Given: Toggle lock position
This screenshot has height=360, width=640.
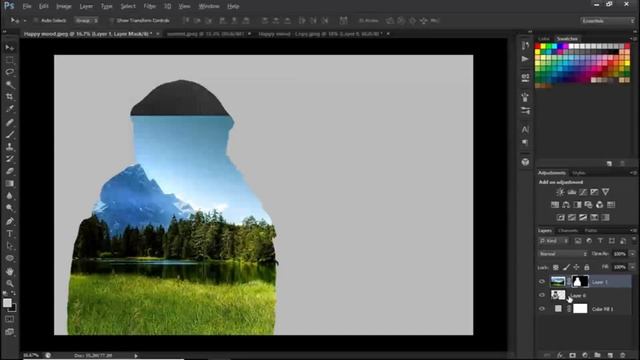Looking at the screenshot, I should tap(576, 267).
